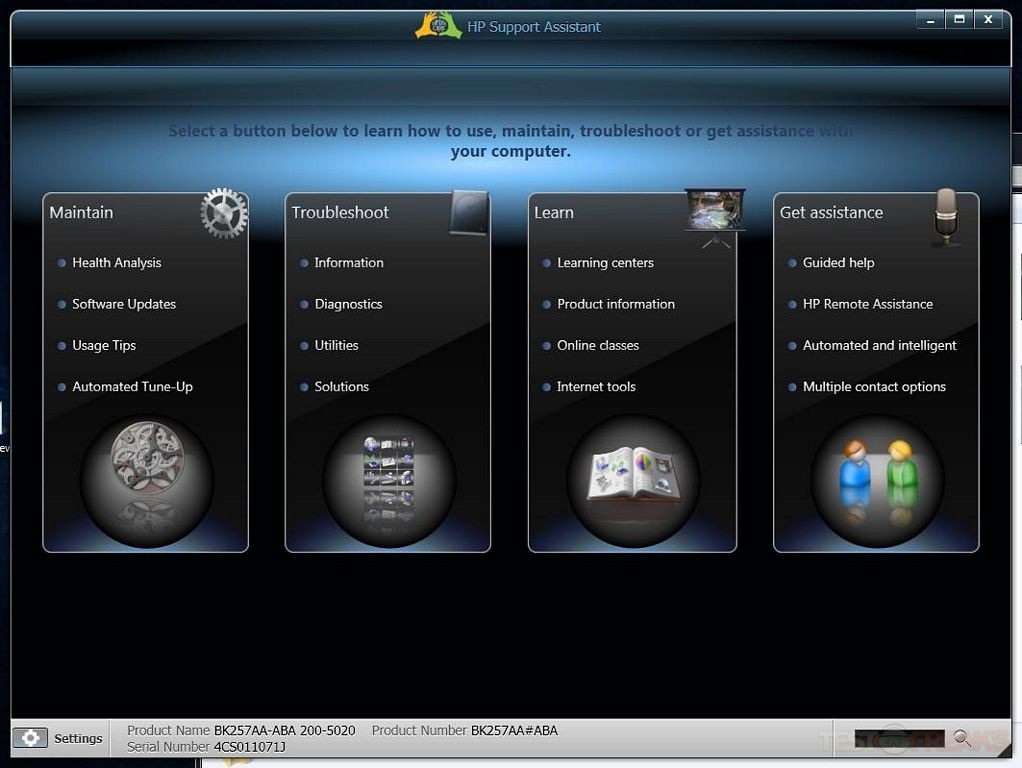
Task: Click the monitor icon on Troubleshoot panel
Action: pos(468,213)
